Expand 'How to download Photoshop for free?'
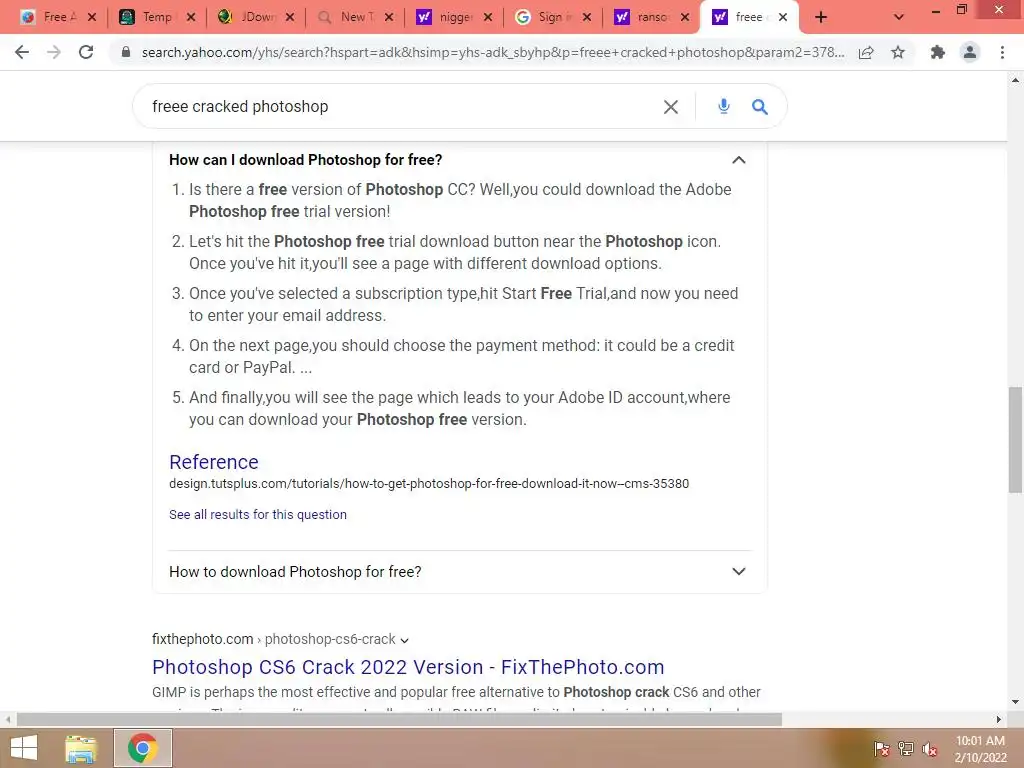The image size is (1024, 768). tap(739, 571)
